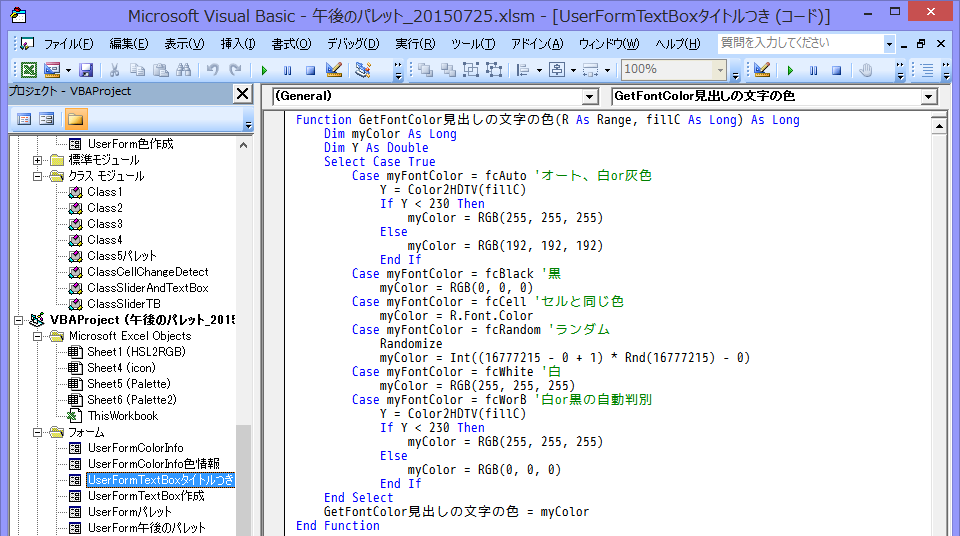The image size is (960, 536).
Task: Select UserFormColorInfo色情報 form
Action: (x=154, y=464)
